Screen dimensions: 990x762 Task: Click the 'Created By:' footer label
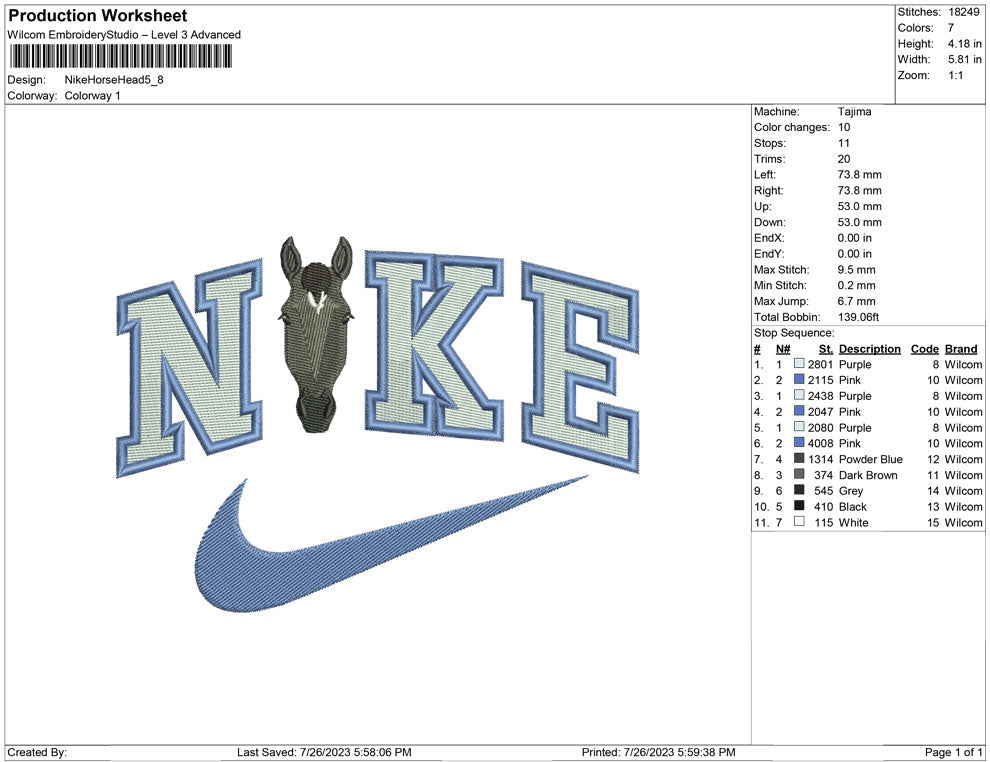[x=37, y=752]
